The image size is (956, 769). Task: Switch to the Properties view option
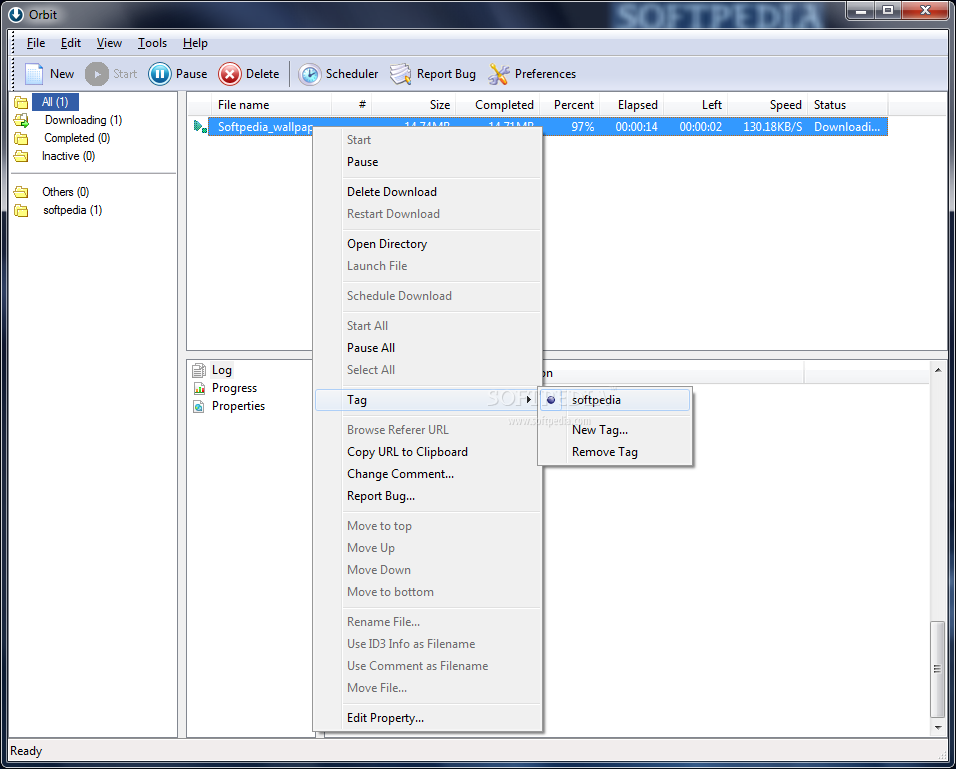click(233, 406)
